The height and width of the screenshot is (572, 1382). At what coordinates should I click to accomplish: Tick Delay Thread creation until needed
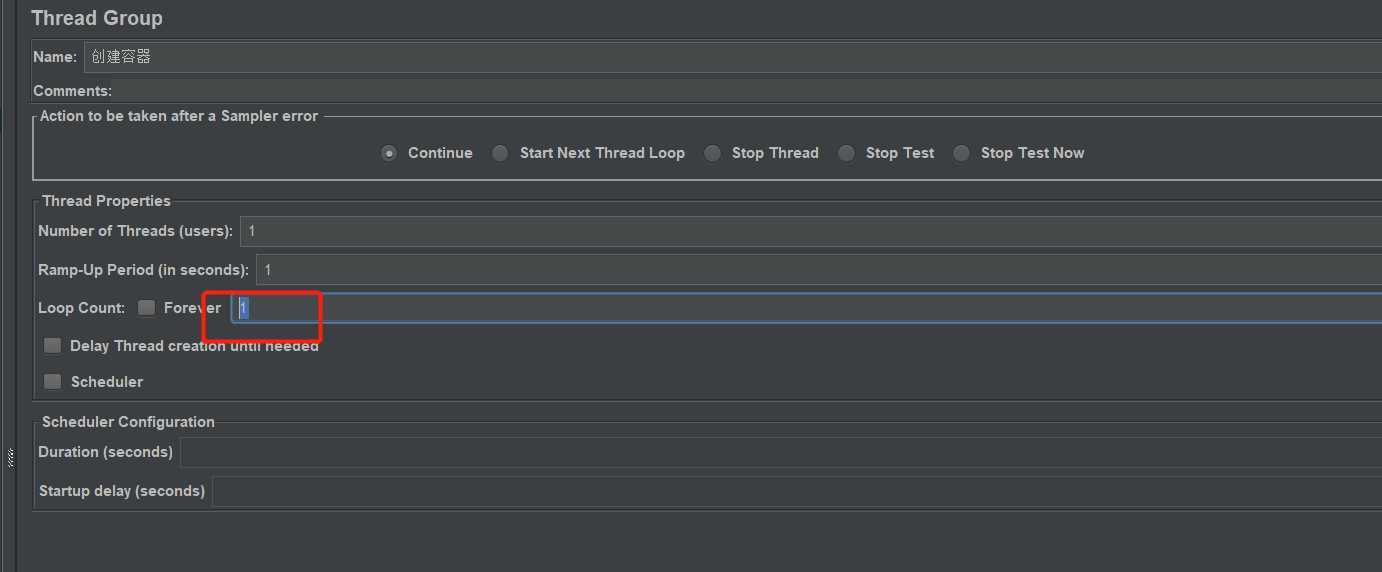(x=53, y=346)
